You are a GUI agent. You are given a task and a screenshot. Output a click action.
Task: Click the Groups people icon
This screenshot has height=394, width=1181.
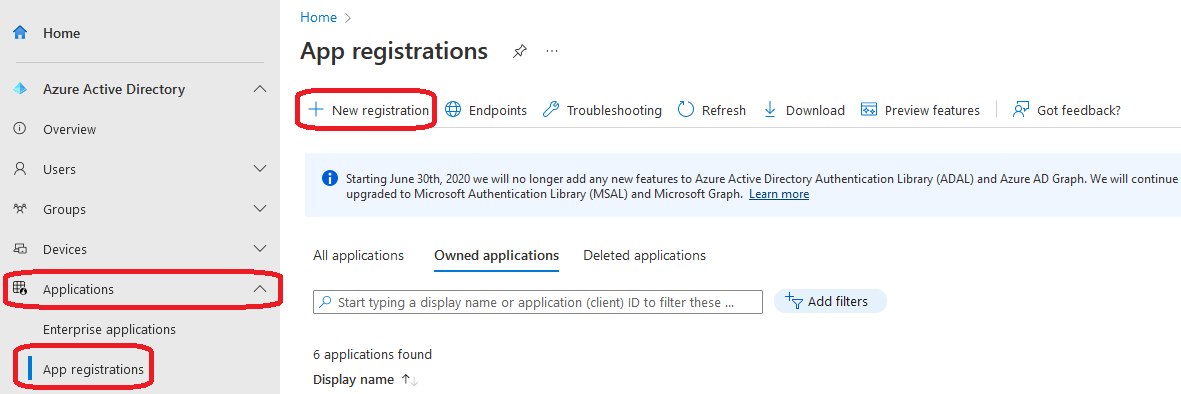tap(20, 209)
